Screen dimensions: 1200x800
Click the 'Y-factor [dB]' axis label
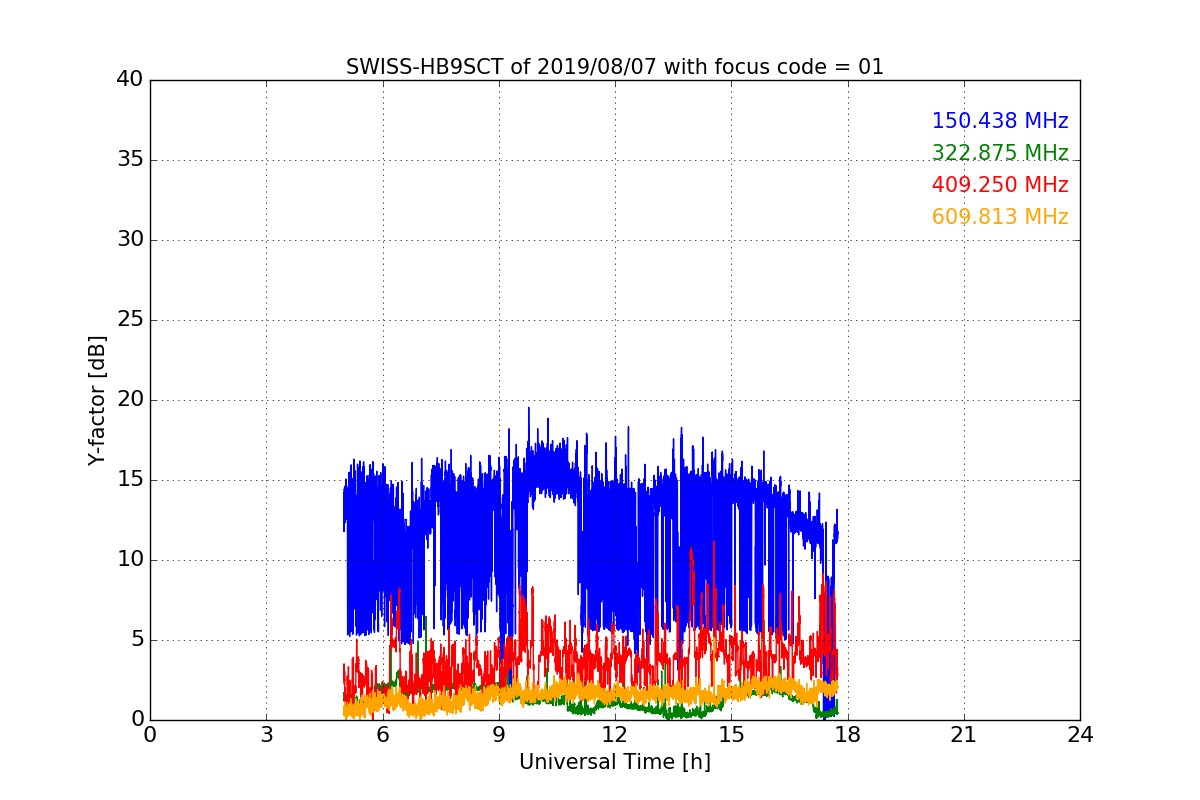97,400
